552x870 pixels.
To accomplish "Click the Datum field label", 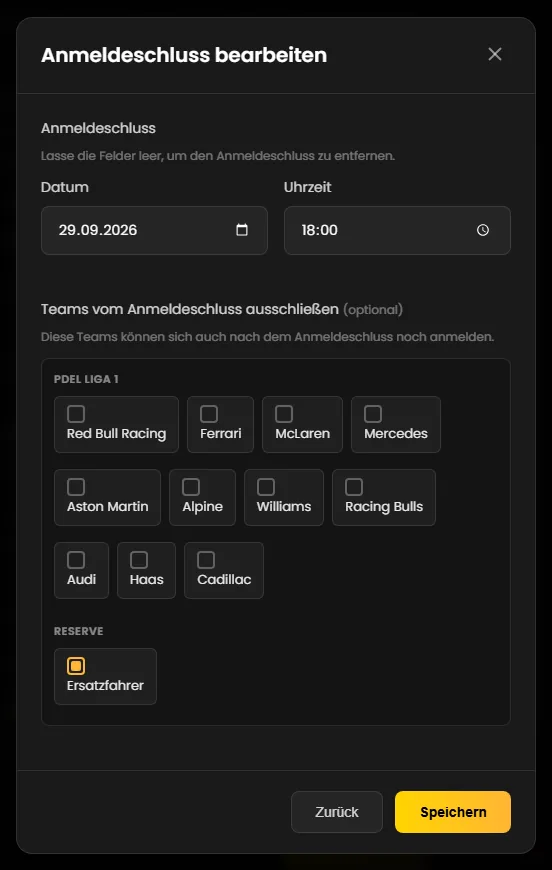I will click(x=65, y=187).
